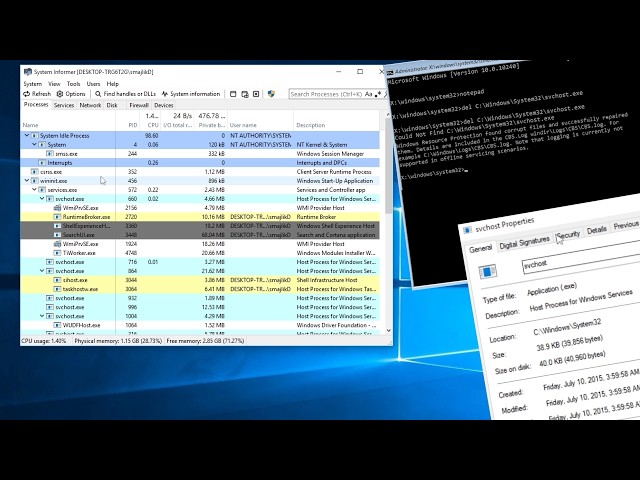Click Free memory status bar entry

tap(205, 340)
